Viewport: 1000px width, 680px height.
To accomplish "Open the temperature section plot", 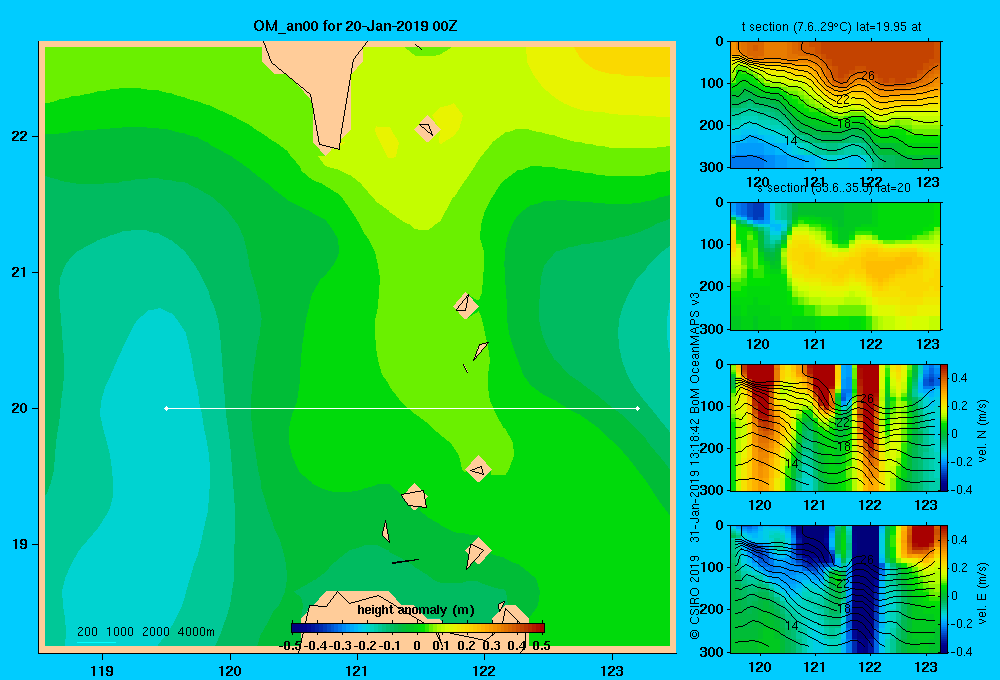I will 835,105.
